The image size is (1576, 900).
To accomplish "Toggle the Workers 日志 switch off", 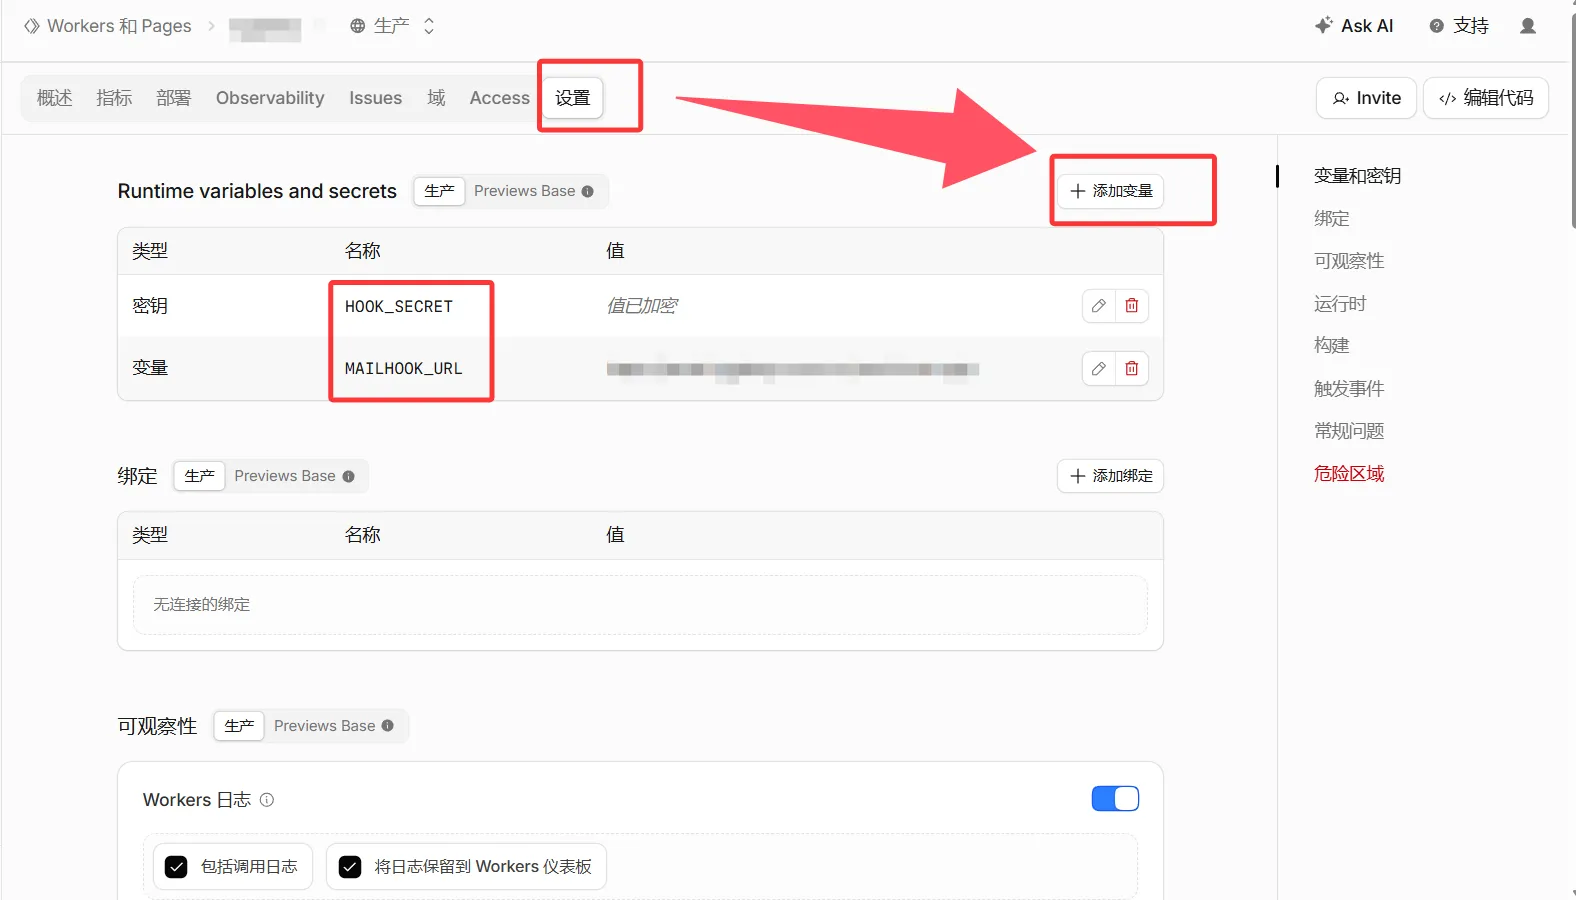I will 1115,798.
